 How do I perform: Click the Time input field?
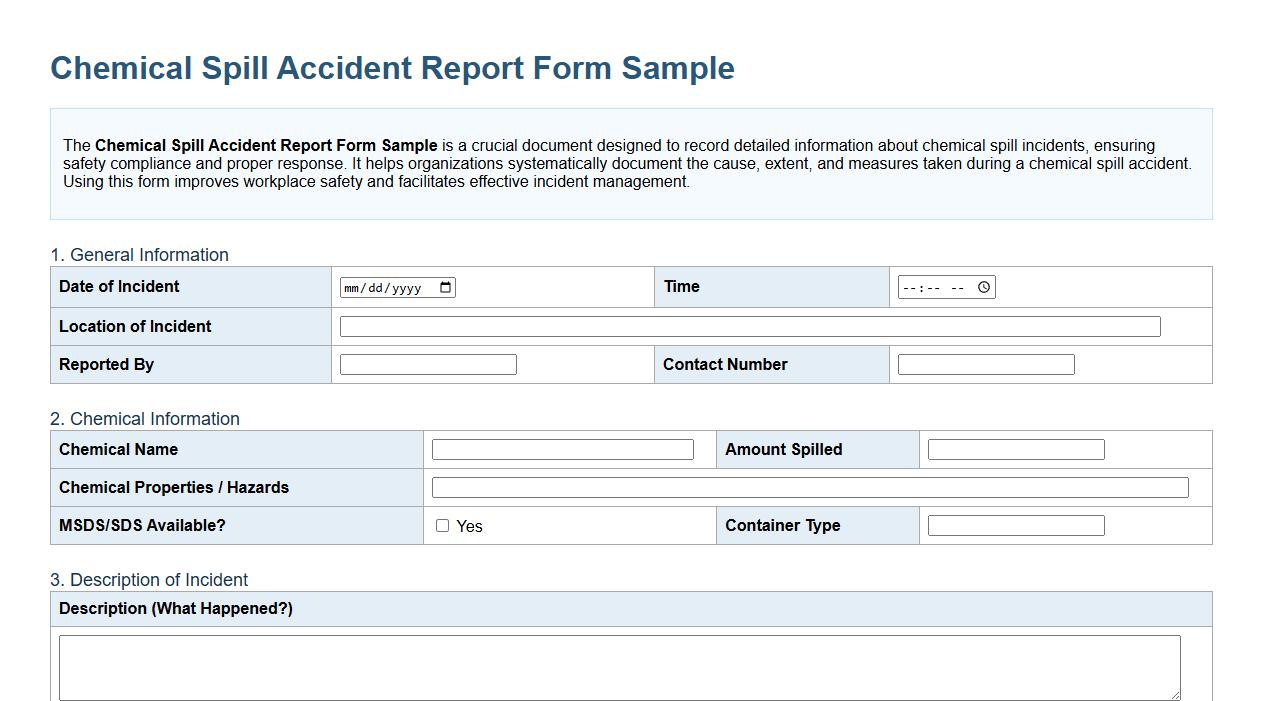tap(935, 287)
